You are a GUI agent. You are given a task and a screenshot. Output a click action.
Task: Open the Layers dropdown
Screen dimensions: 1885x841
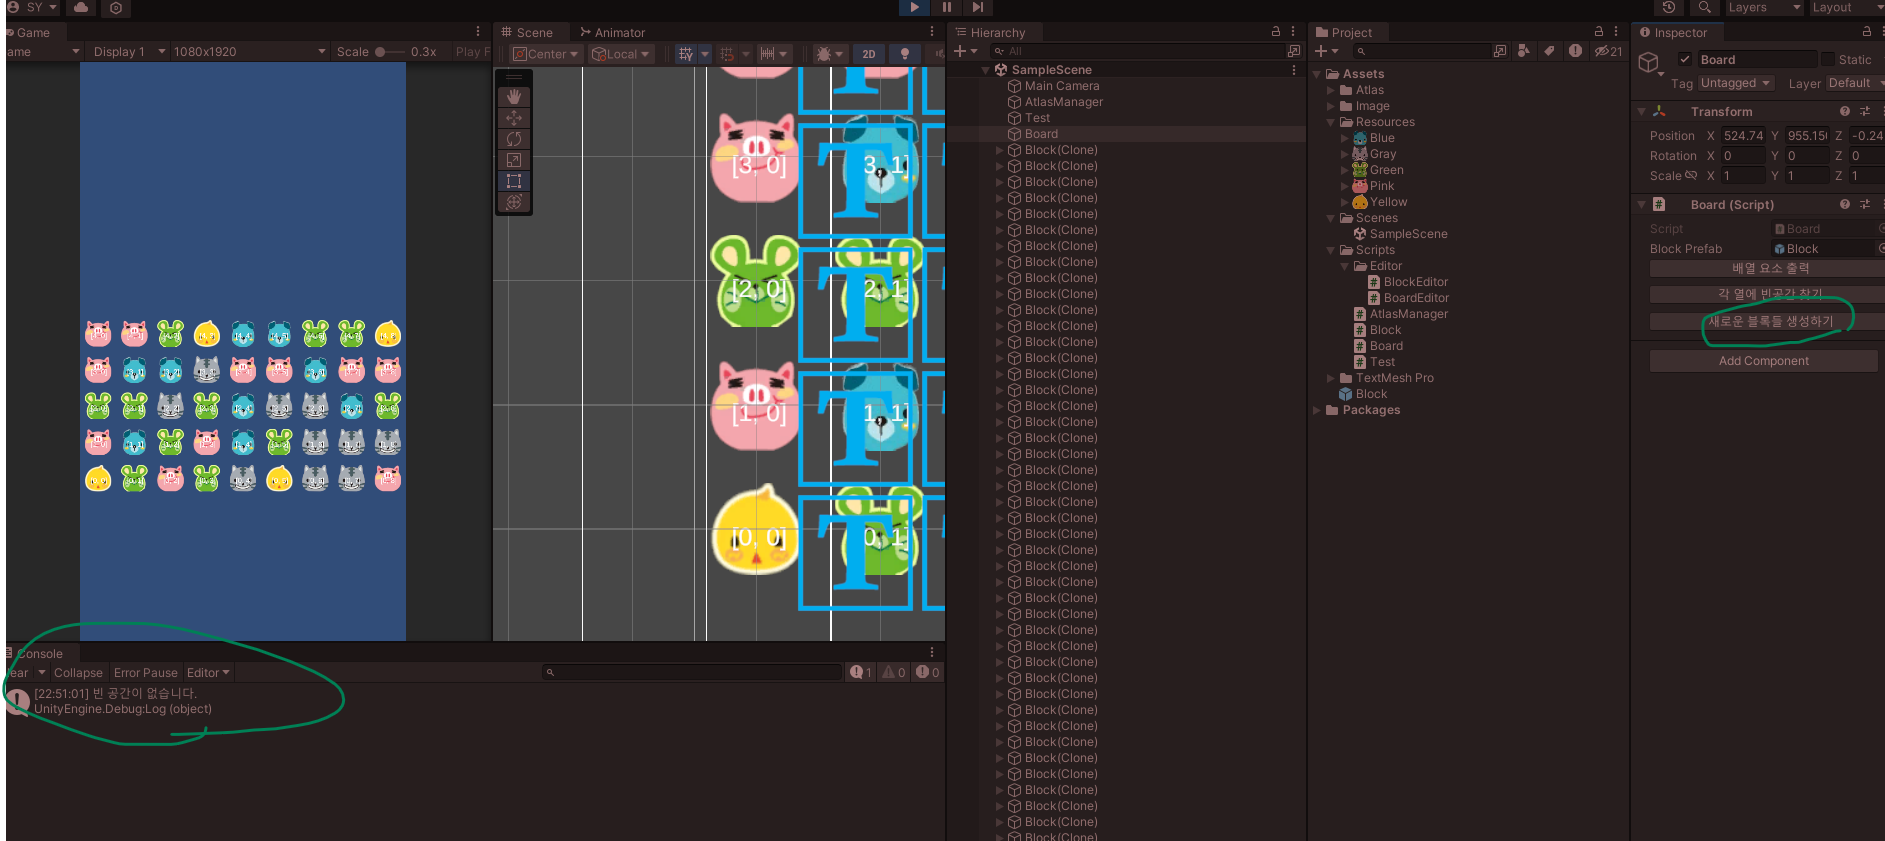pos(1764,7)
